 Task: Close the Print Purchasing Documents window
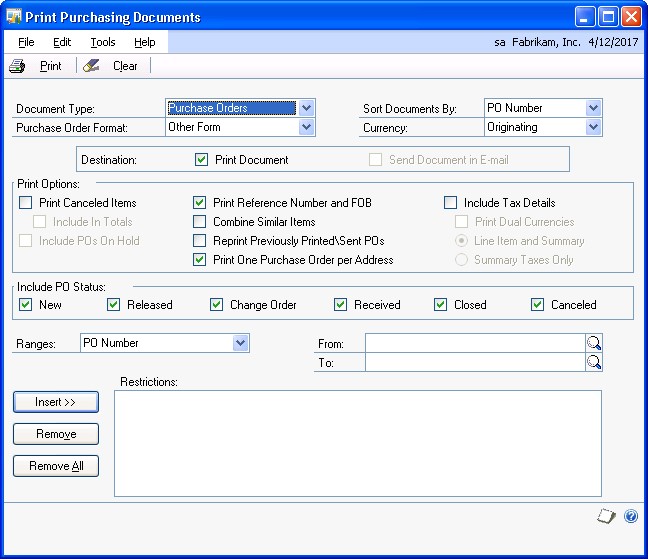tap(631, 17)
